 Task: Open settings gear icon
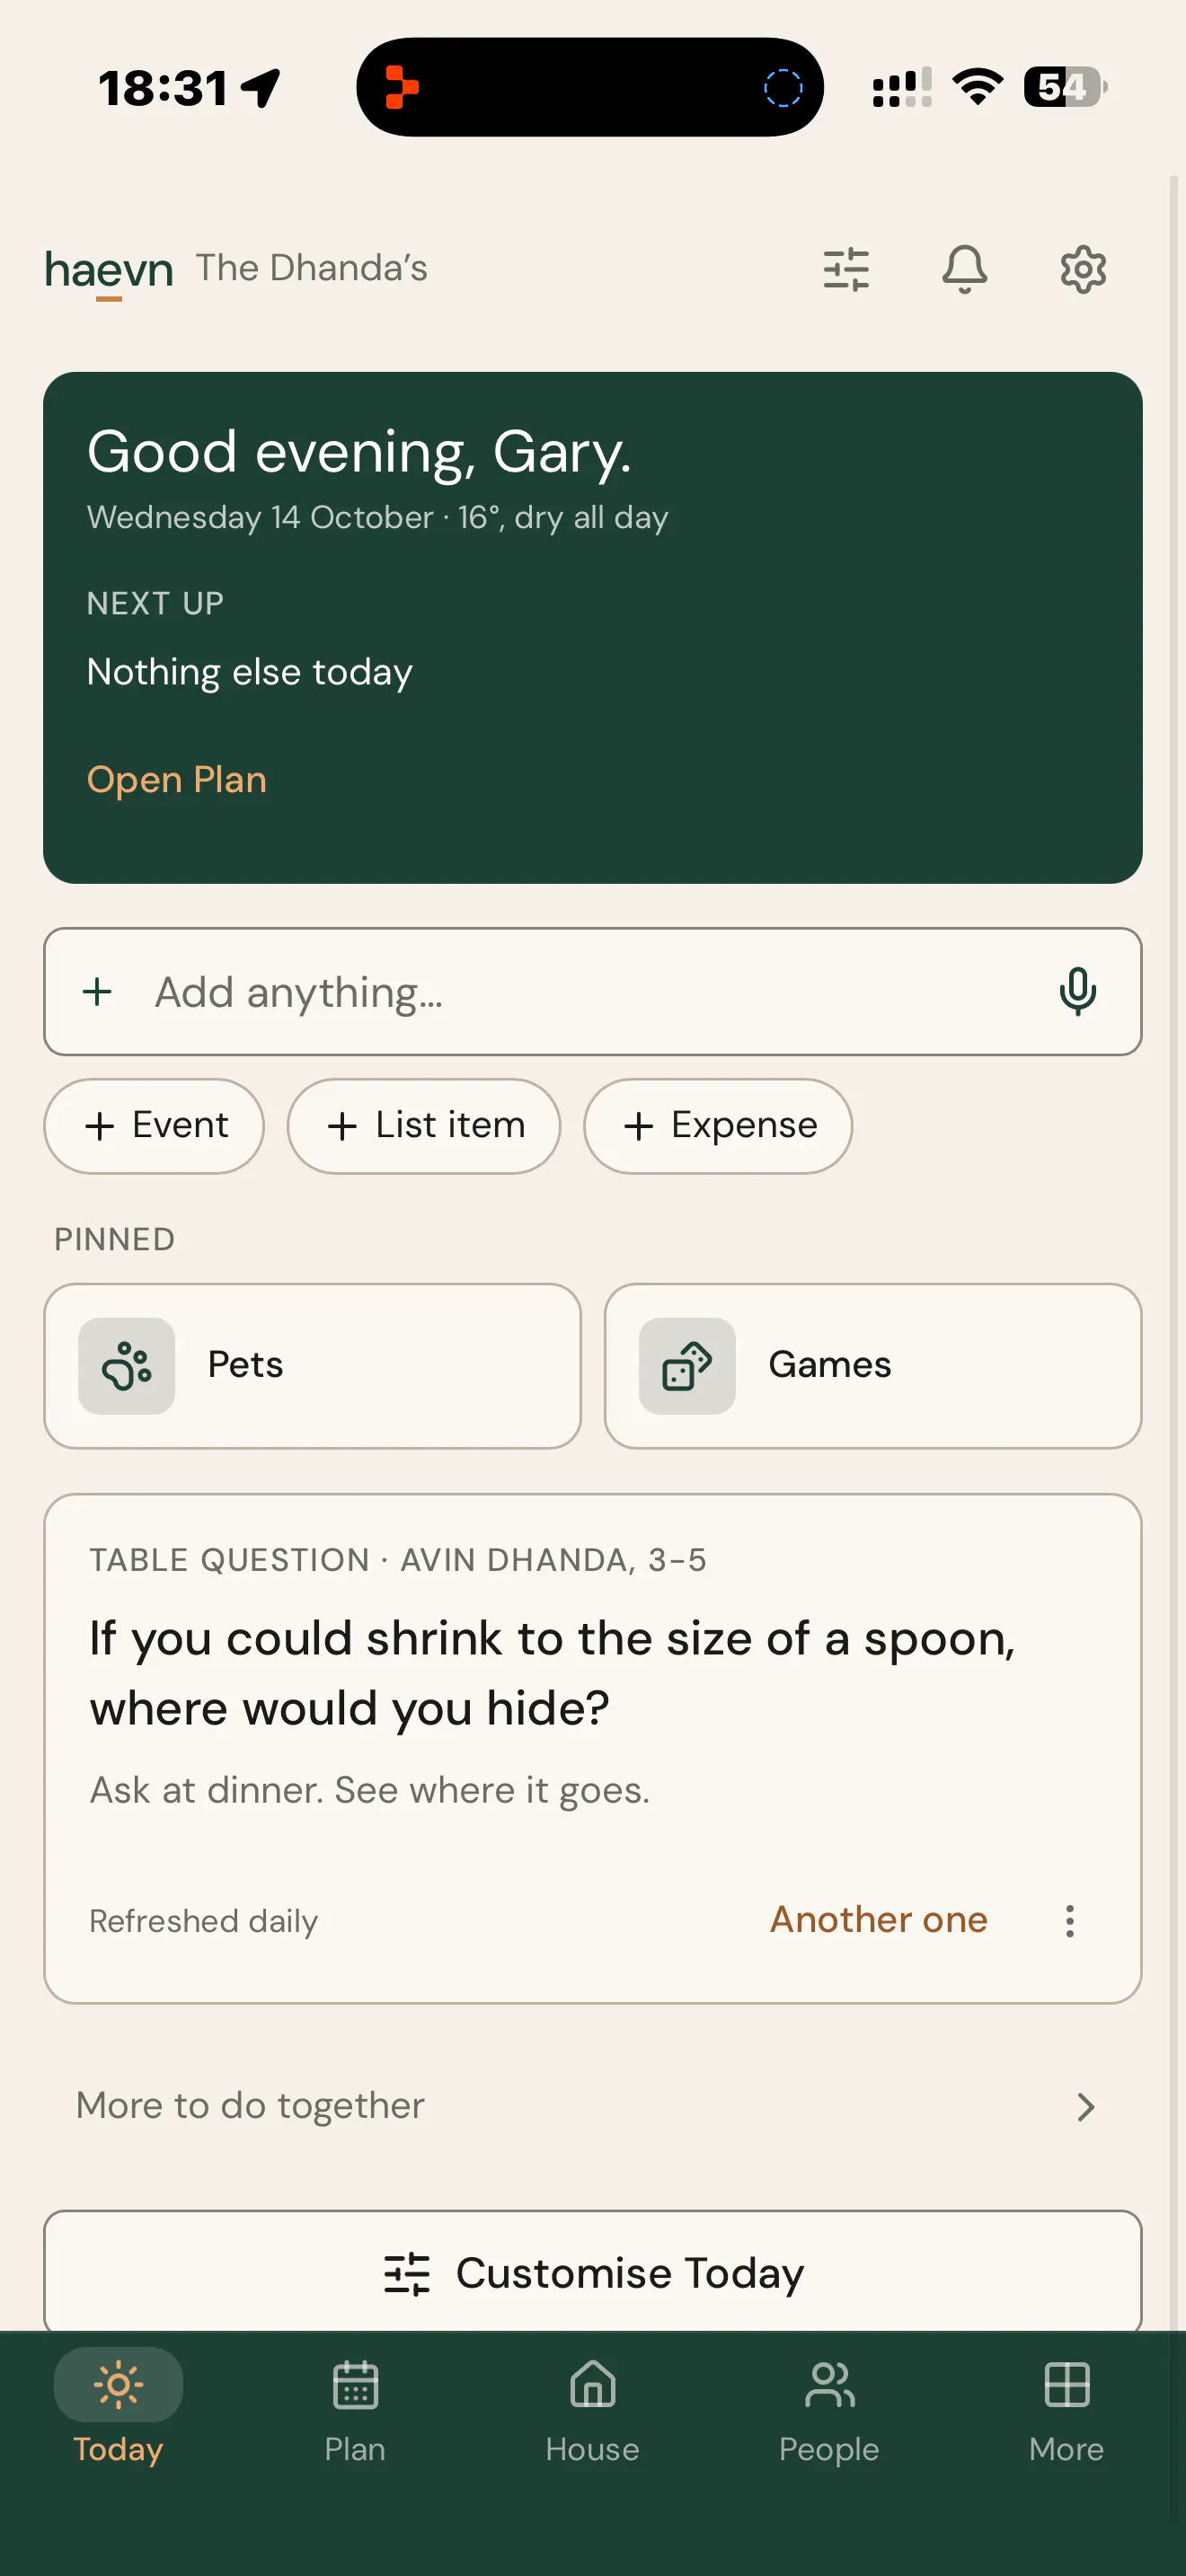(x=1083, y=269)
